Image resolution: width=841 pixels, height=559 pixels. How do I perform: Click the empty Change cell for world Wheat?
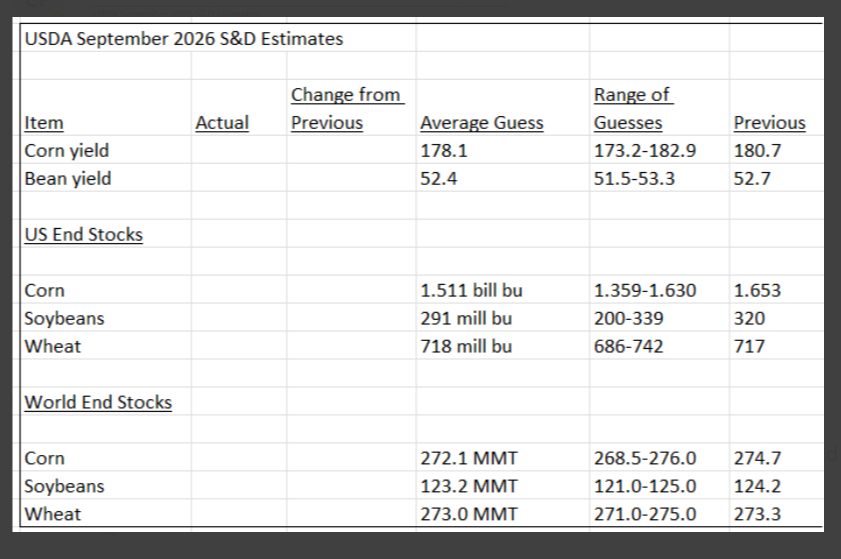[x=351, y=513]
